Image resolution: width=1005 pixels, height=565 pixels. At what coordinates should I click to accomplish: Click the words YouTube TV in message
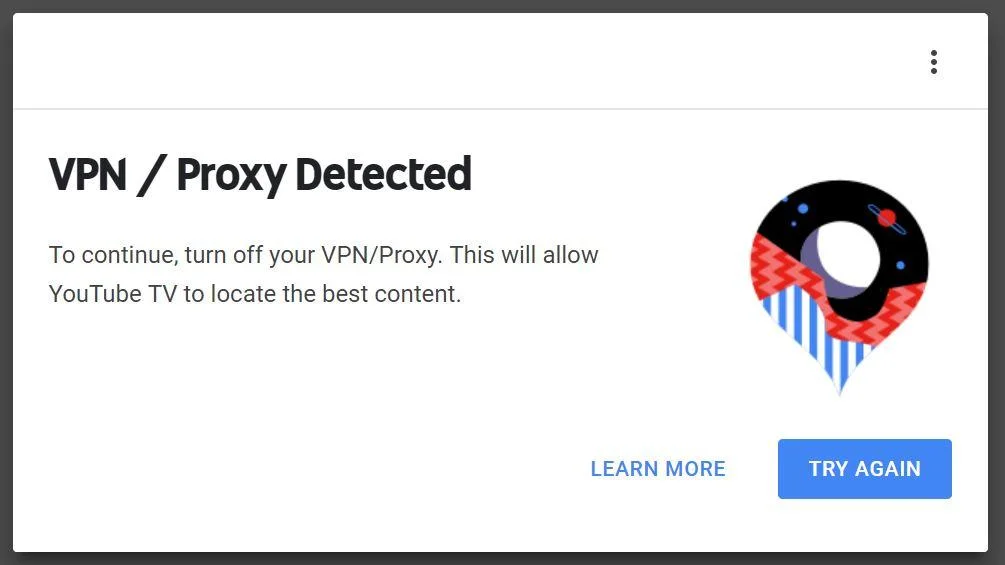tap(113, 294)
